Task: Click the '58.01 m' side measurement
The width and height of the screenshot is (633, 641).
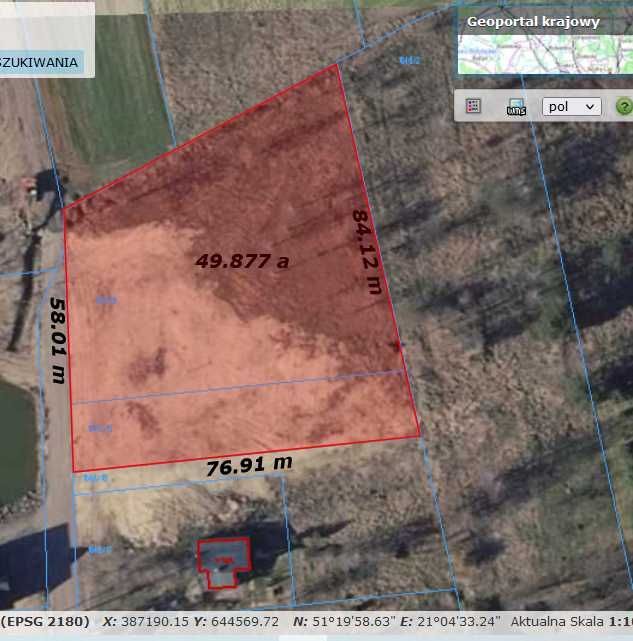Action: pyautogui.click(x=58, y=340)
